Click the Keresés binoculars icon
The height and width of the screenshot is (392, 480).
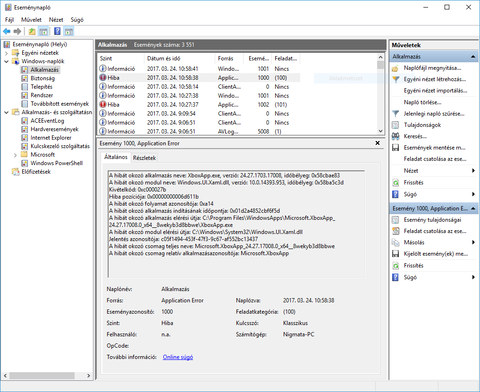pyautogui.click(x=395, y=136)
